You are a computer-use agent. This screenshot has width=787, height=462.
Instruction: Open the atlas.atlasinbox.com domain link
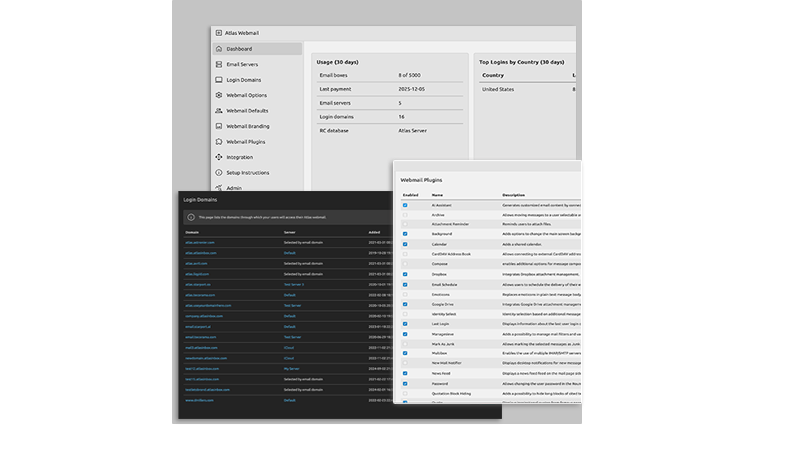coord(201,253)
